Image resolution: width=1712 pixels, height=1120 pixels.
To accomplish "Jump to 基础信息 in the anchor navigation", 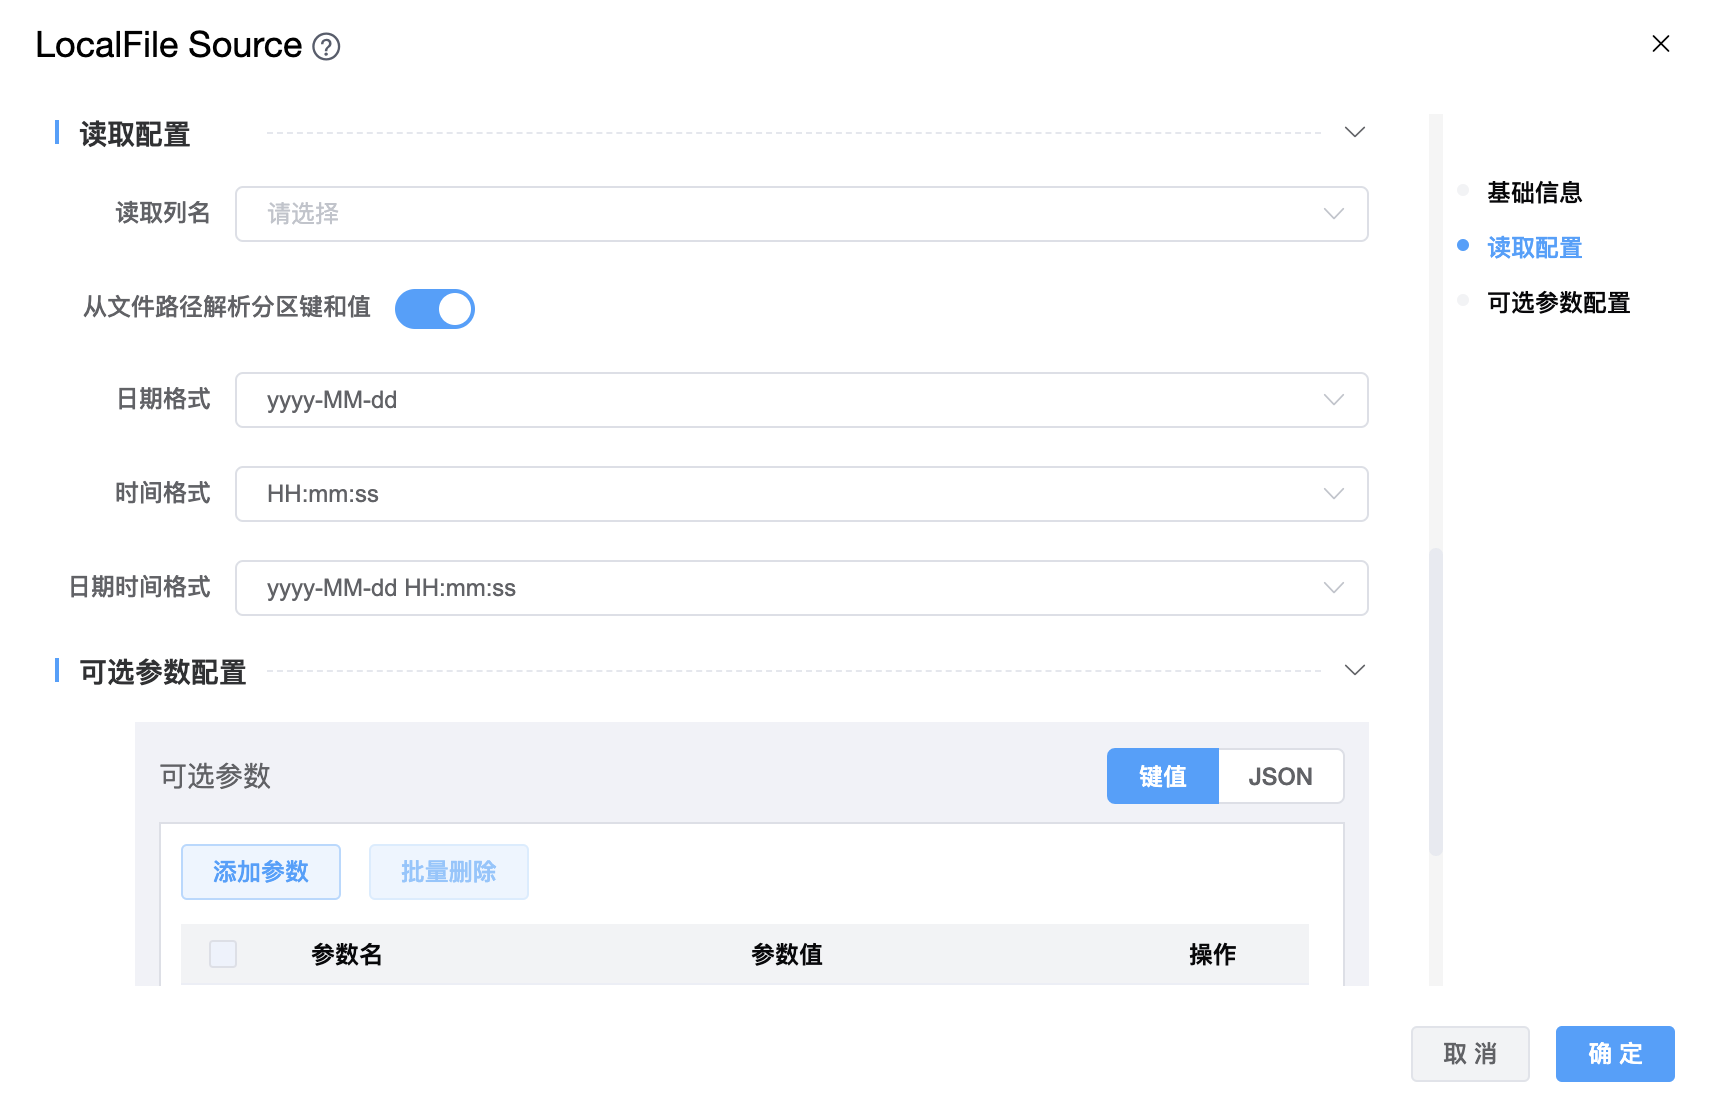I will [x=1534, y=192].
